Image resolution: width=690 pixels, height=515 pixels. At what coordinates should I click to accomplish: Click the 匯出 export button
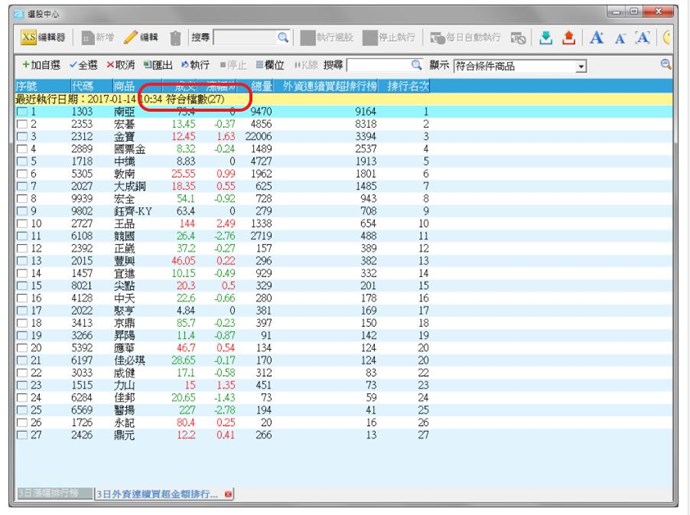(160, 65)
